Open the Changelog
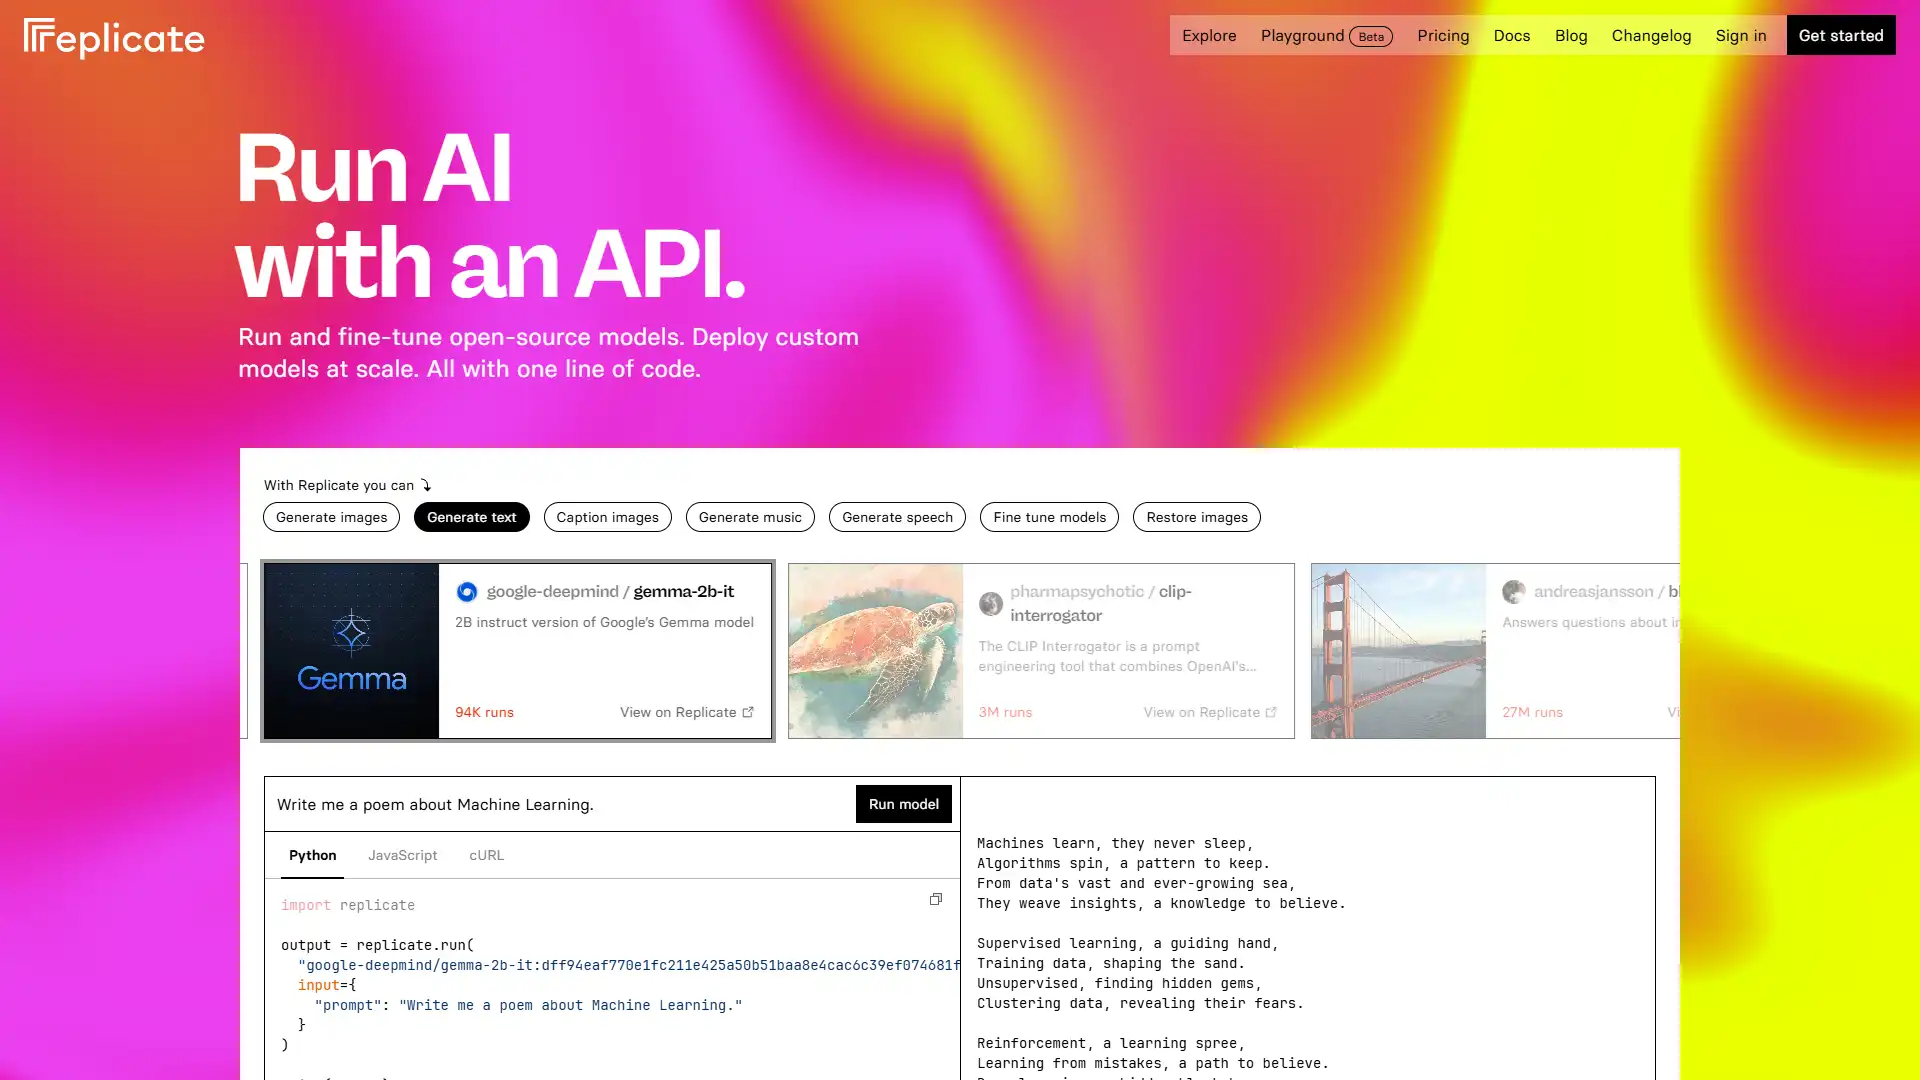 [x=1651, y=36]
